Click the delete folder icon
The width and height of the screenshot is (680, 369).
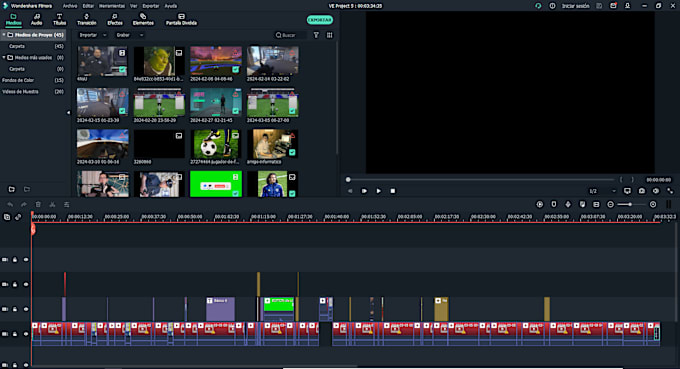pyautogui.click(x=27, y=189)
